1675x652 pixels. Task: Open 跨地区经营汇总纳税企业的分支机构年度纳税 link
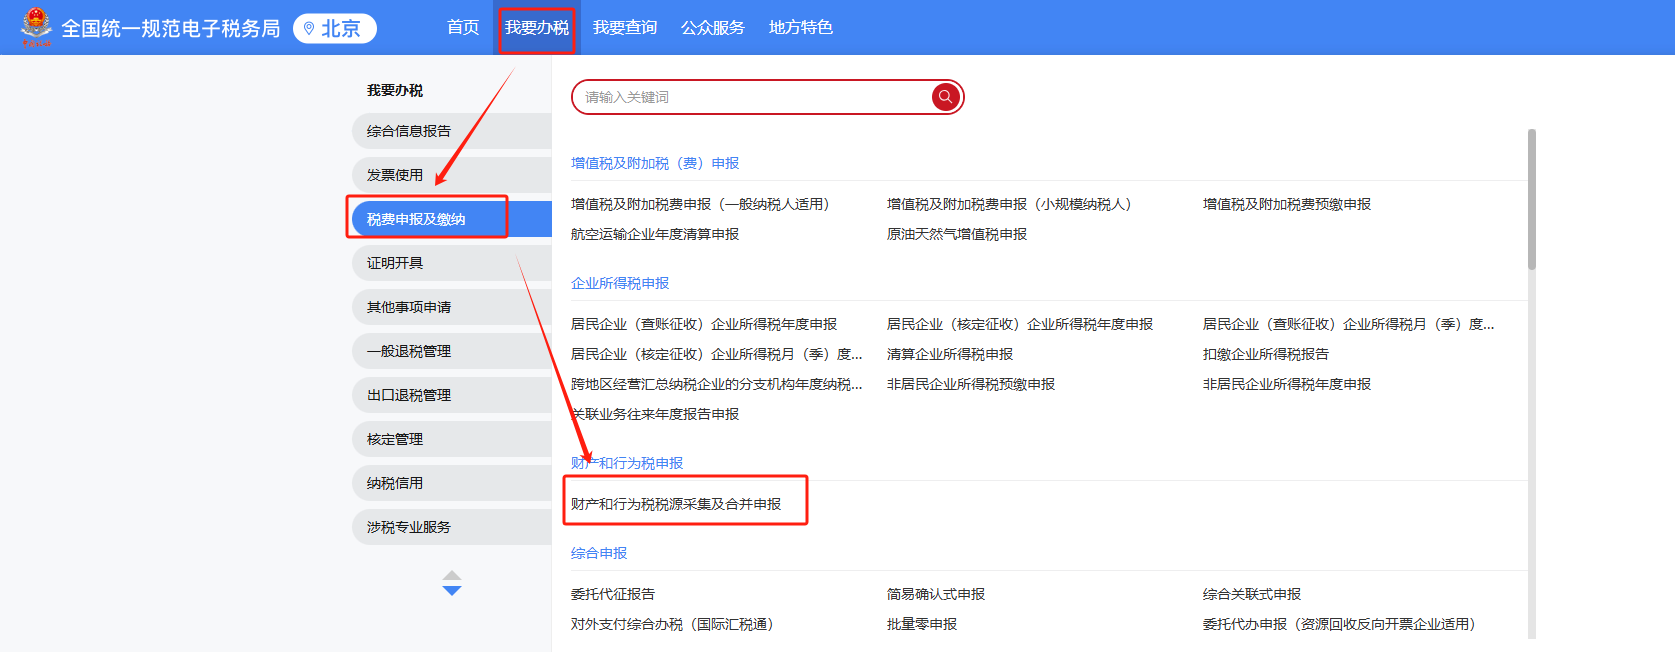[717, 384]
